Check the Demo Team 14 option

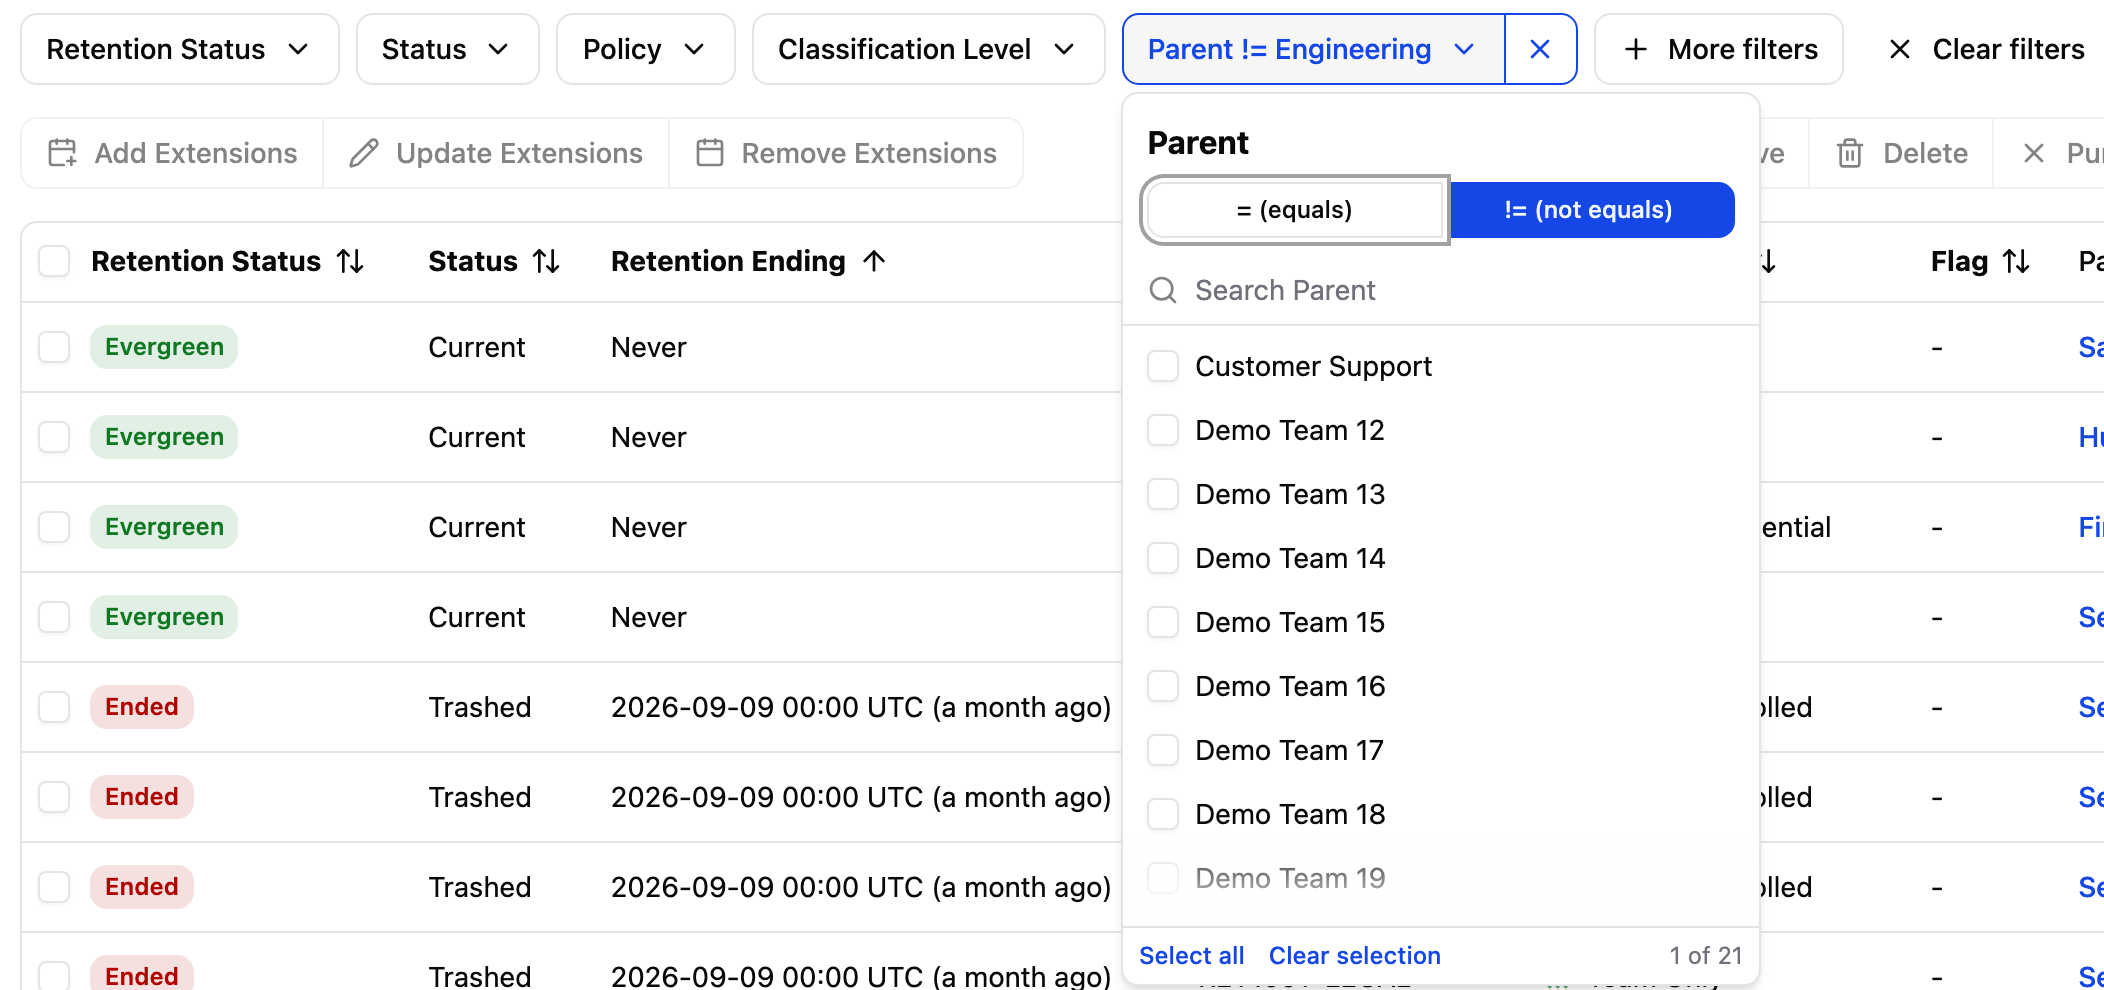tap(1163, 558)
